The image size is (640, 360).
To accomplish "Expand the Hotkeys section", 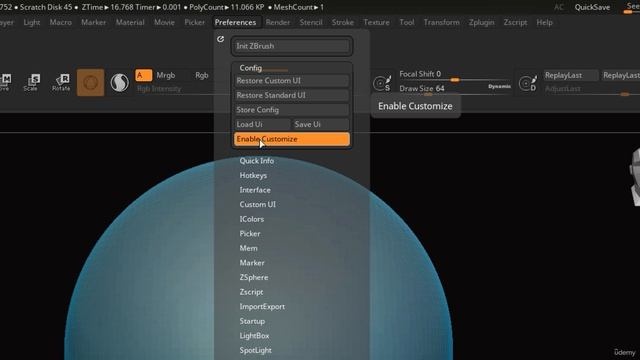I will coord(253,176).
